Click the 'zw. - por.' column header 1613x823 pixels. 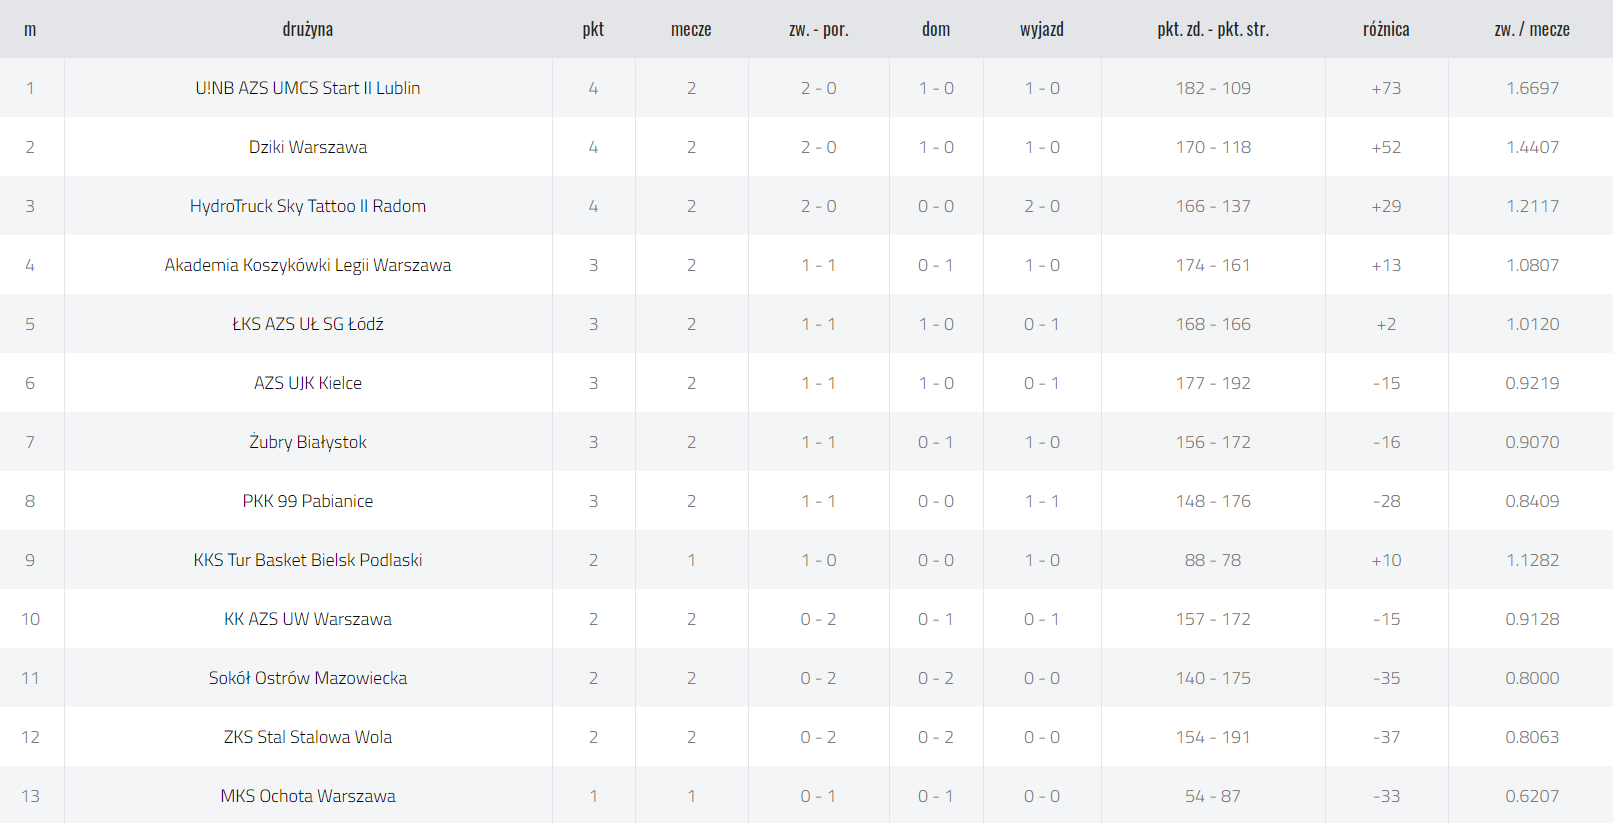819,30
